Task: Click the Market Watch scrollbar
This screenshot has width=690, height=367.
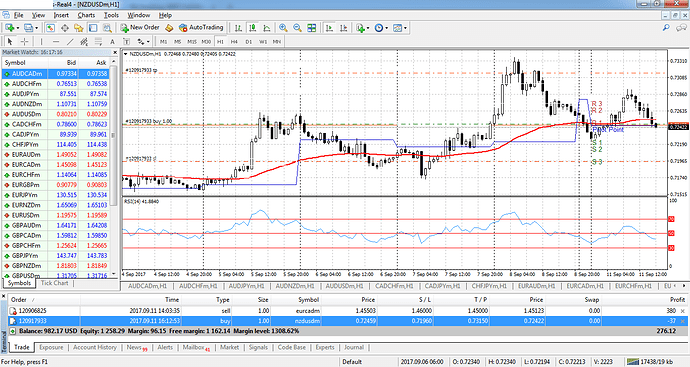Action: pyautogui.click(x=114, y=169)
